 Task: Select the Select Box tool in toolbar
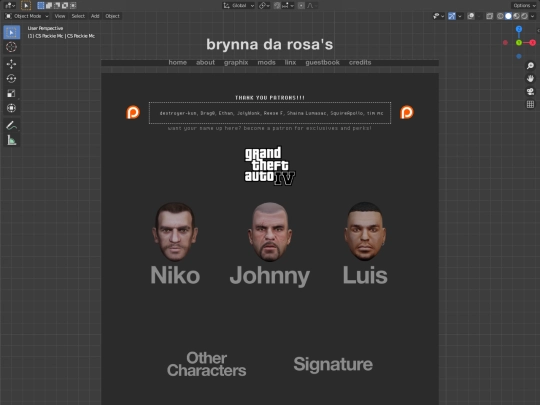click(x=11, y=32)
